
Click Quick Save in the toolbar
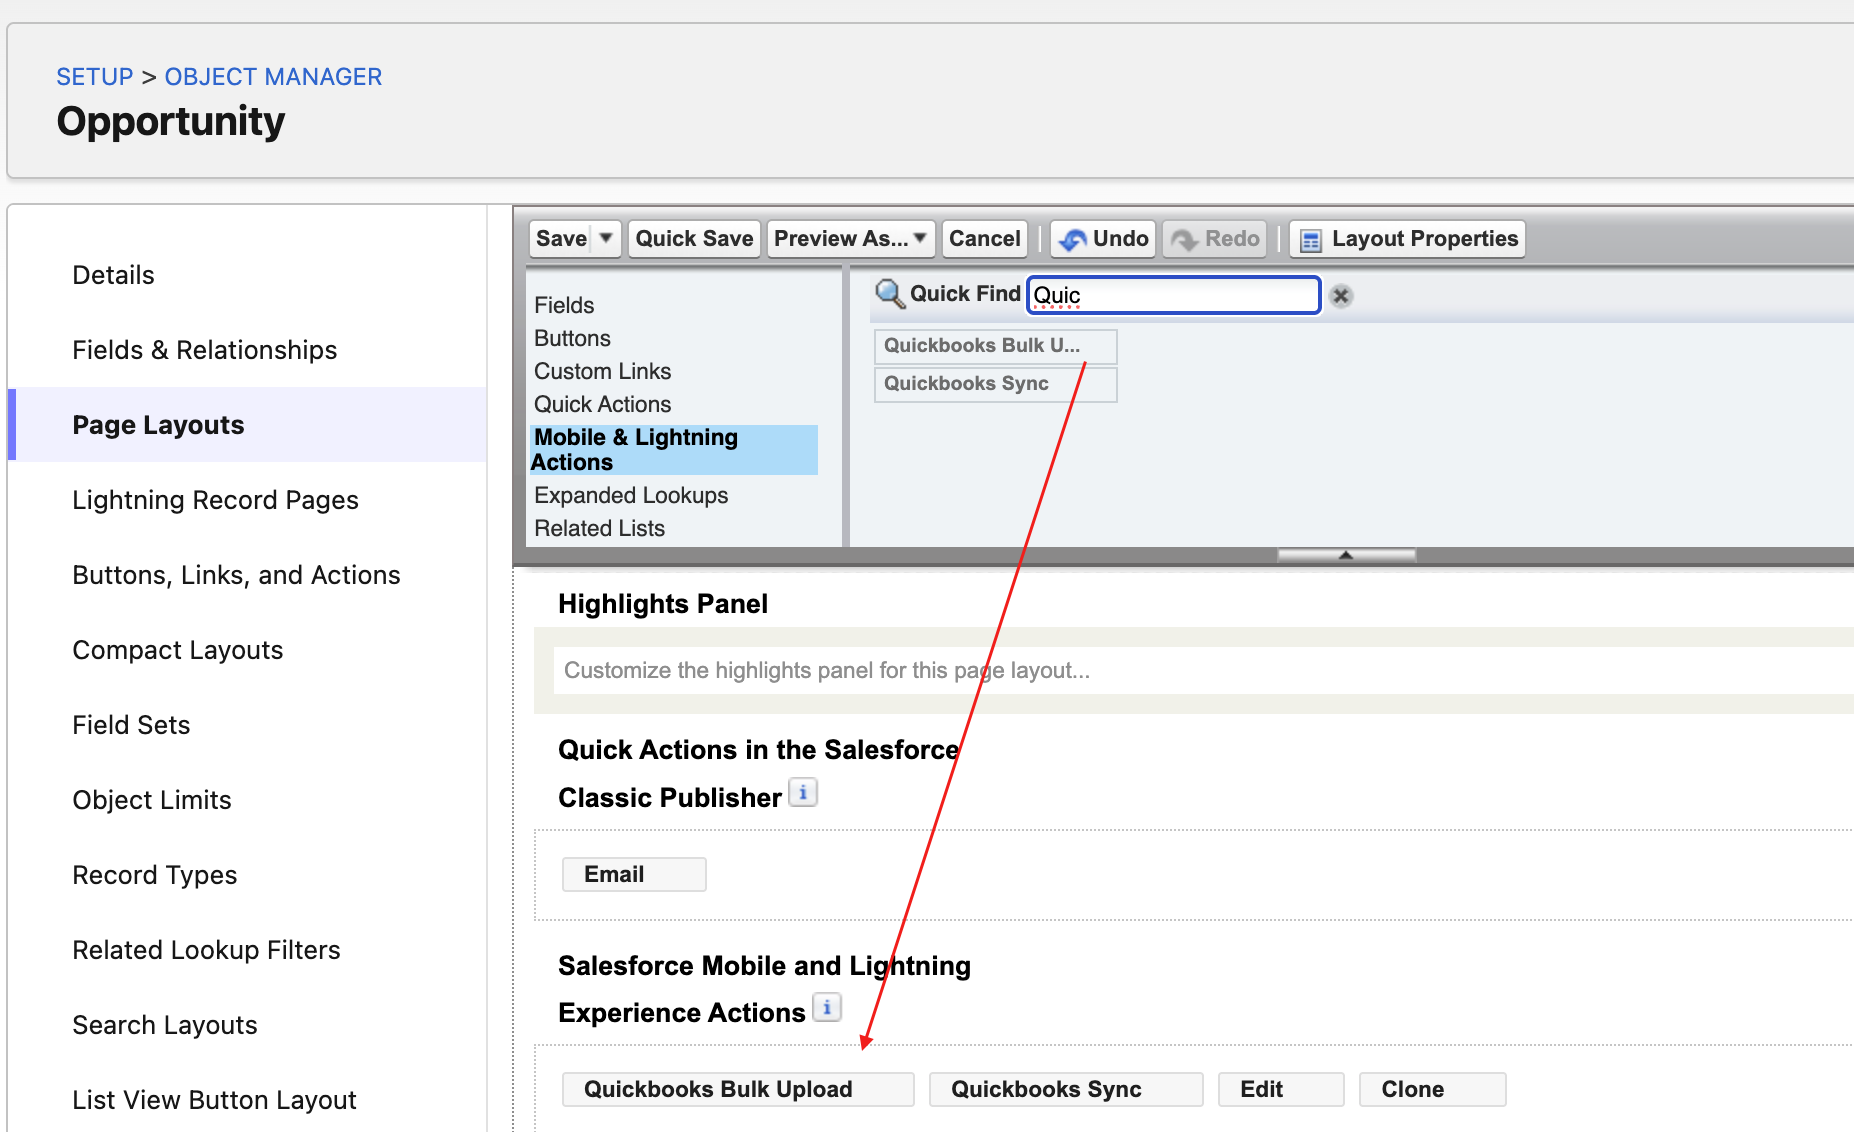[694, 238]
